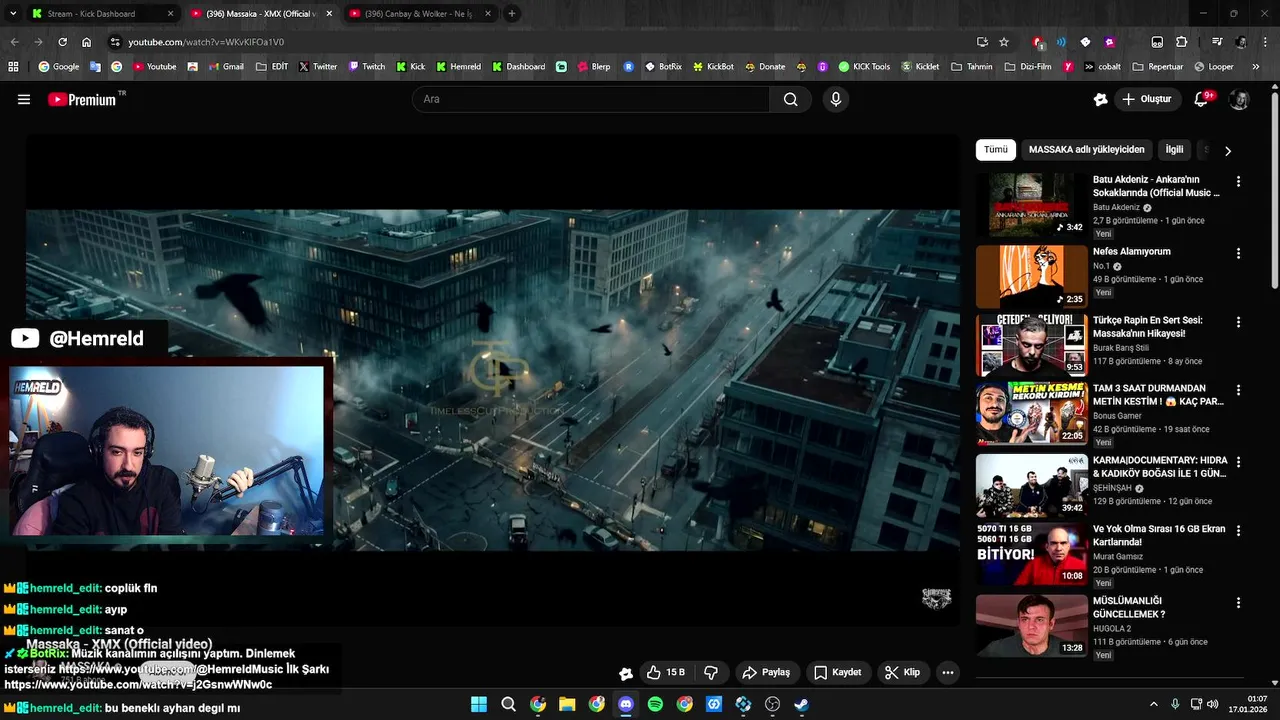Start voice search with the microphone icon
Screen dimensions: 1280x720
pos(836,99)
